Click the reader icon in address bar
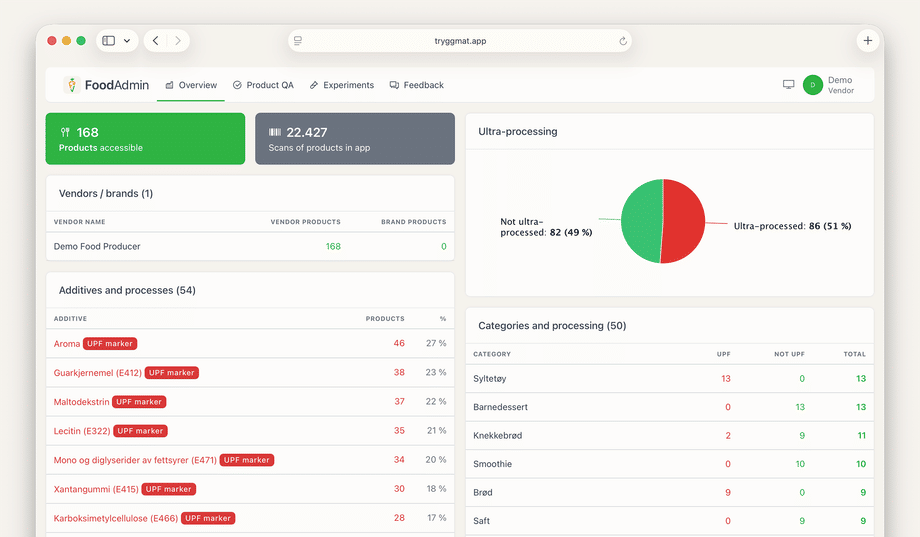 pyautogui.click(x=298, y=40)
